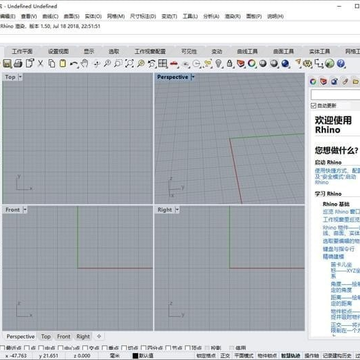This screenshot has width=360, height=360.
Task: Click the Layers icon in toolbar
Action: pyautogui.click(x=241, y=63)
